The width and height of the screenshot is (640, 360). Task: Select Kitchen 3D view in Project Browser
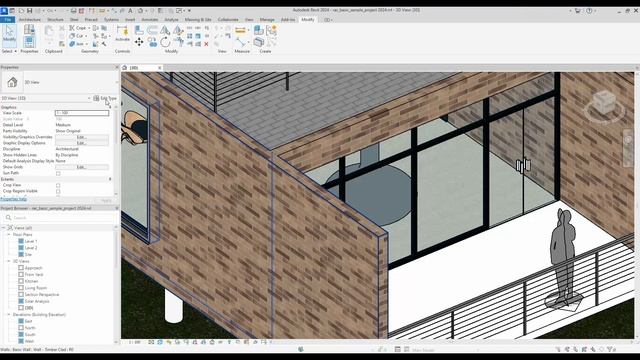[x=31, y=281]
